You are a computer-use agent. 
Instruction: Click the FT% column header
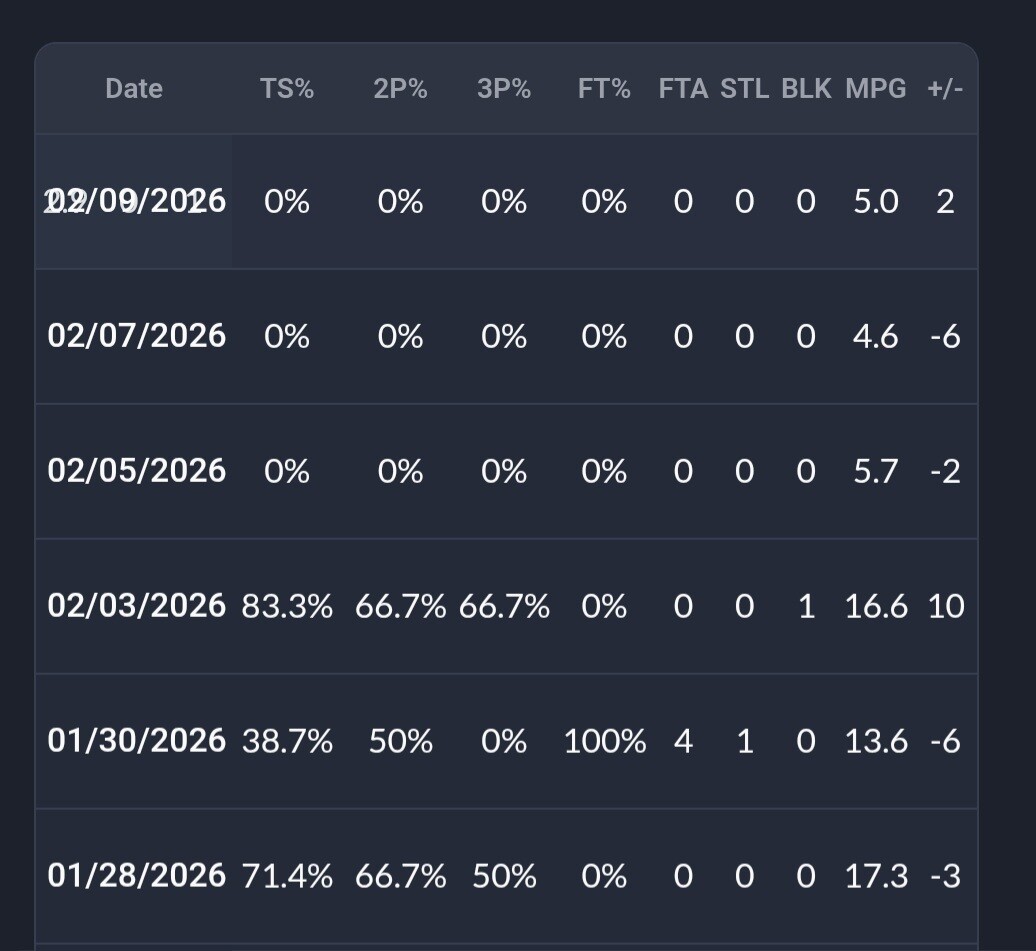[x=604, y=89]
